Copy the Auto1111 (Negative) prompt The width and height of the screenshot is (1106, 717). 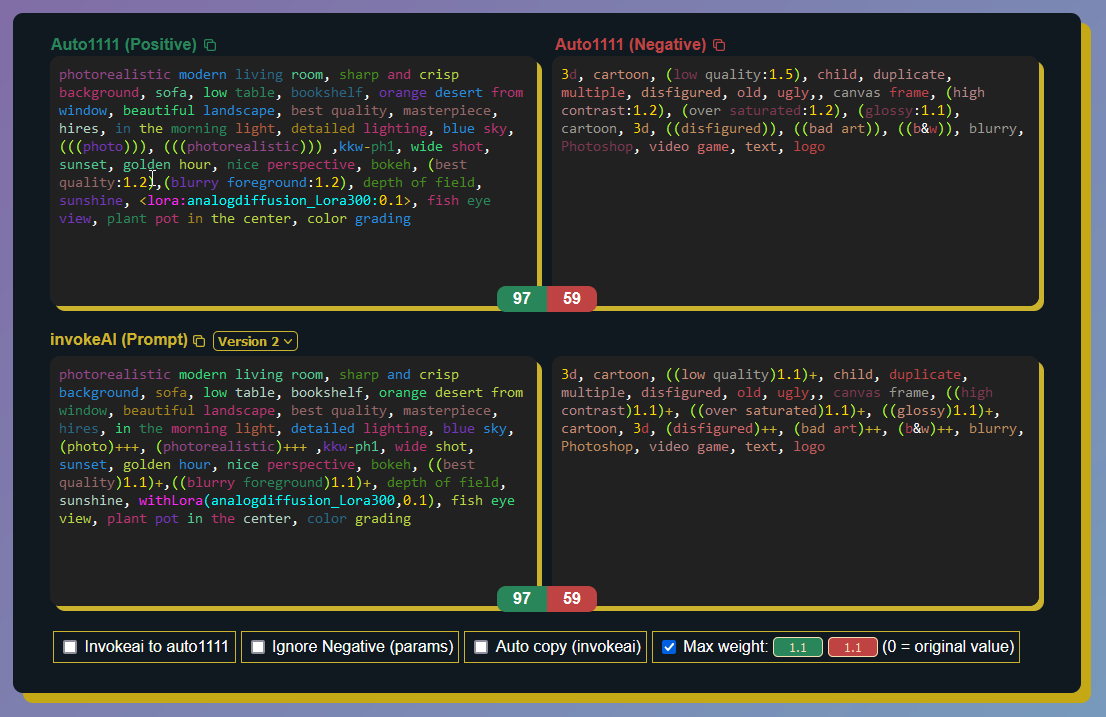coord(719,45)
